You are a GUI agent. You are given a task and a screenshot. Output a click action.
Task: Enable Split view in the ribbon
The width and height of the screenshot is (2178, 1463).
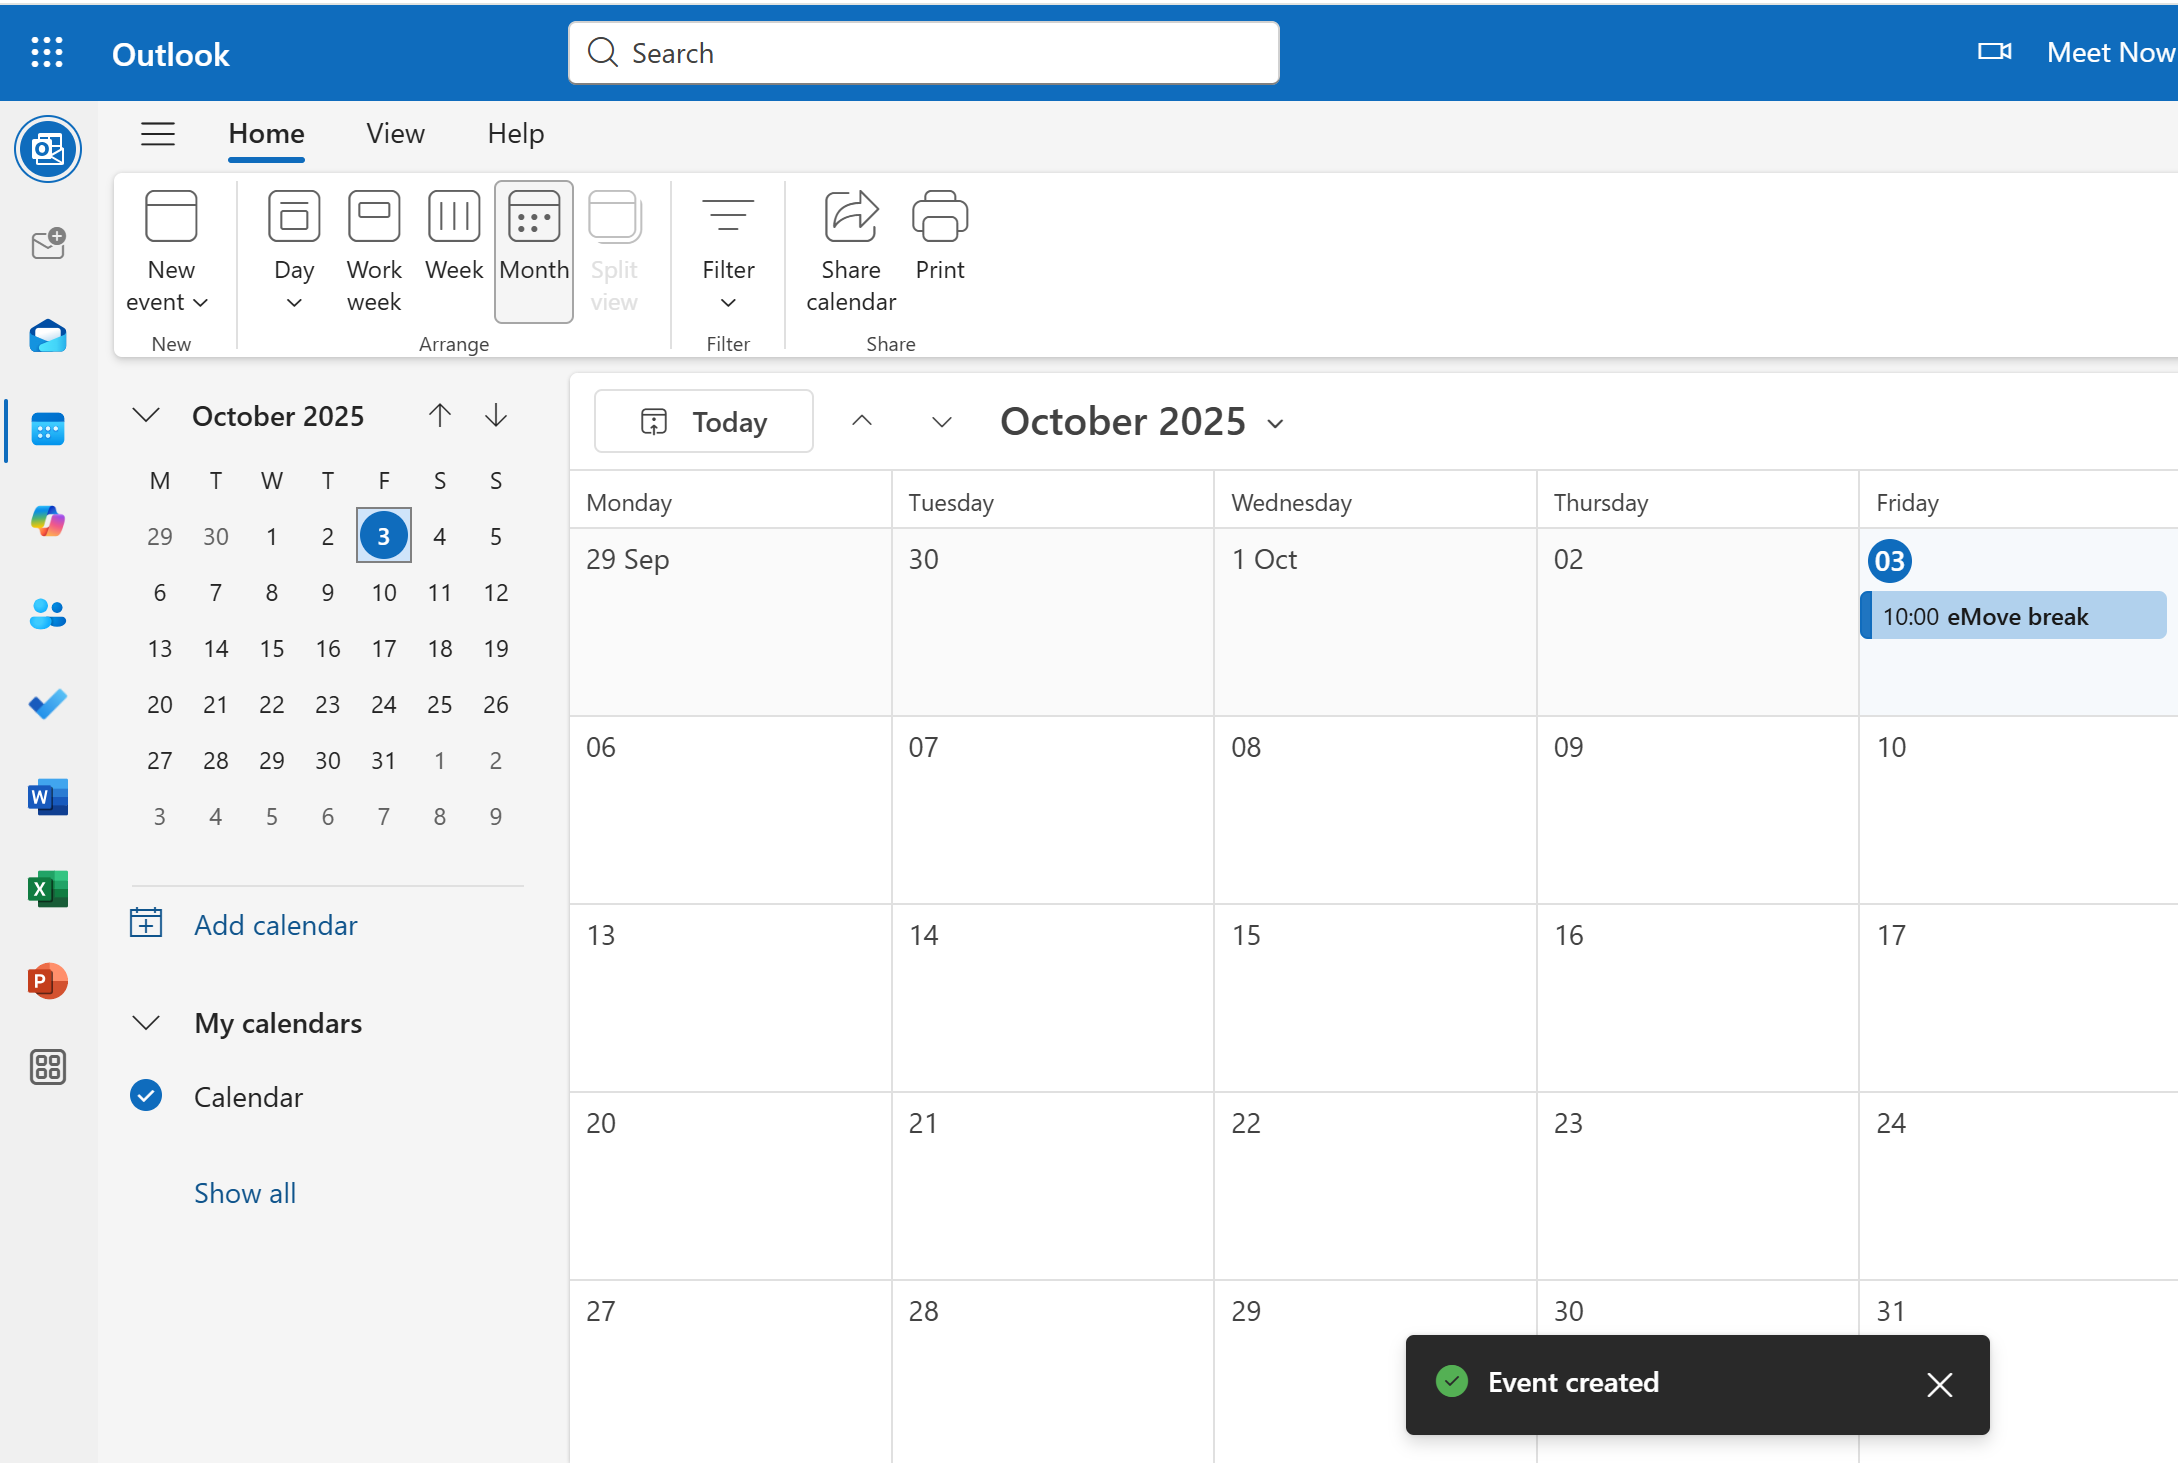614,250
